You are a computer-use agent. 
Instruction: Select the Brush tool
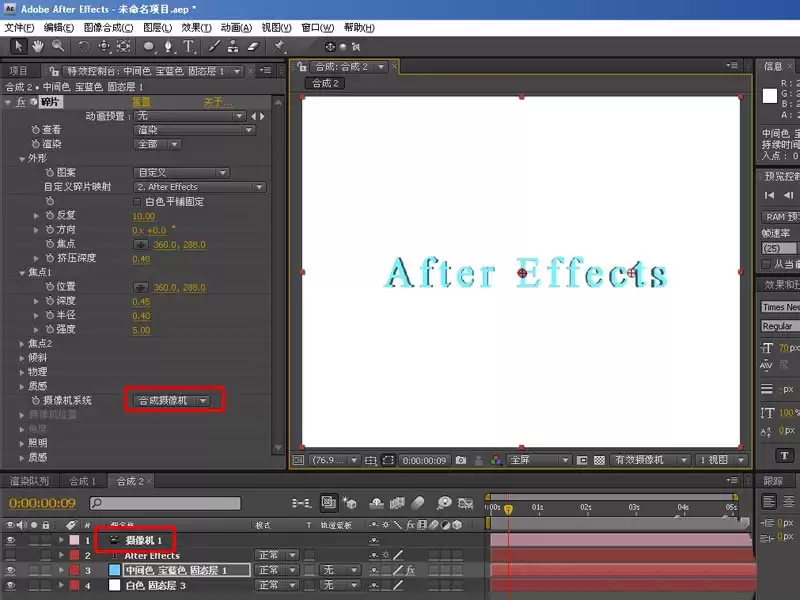point(214,47)
